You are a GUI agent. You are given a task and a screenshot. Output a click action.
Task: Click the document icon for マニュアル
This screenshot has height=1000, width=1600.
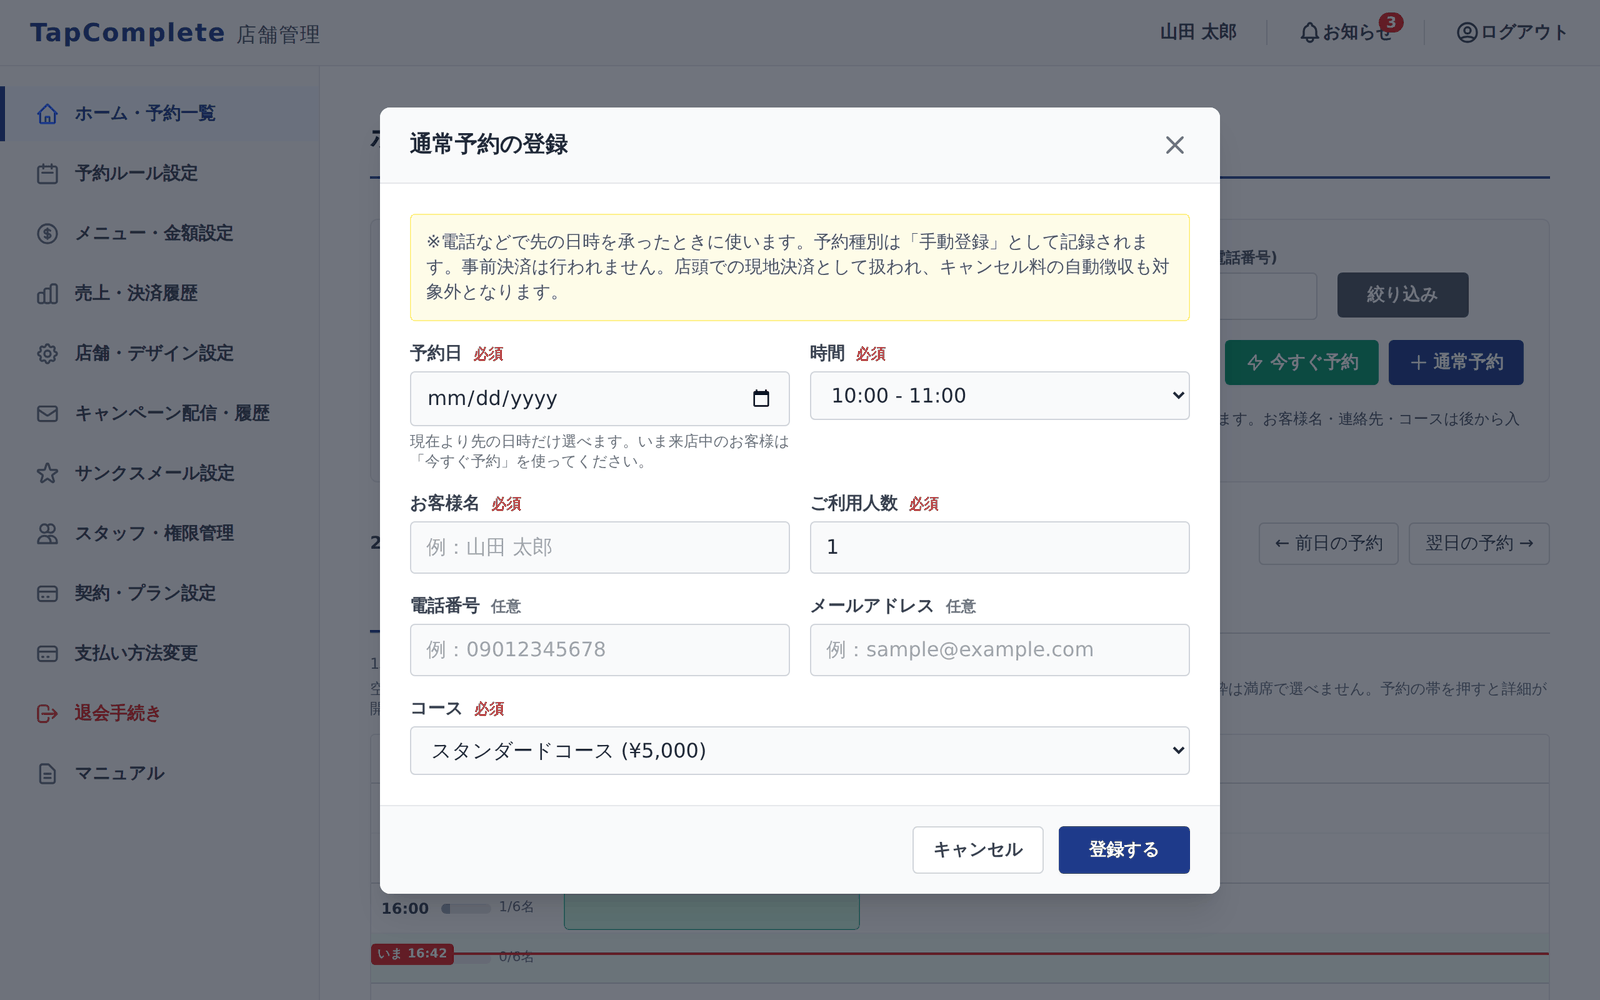click(x=47, y=774)
